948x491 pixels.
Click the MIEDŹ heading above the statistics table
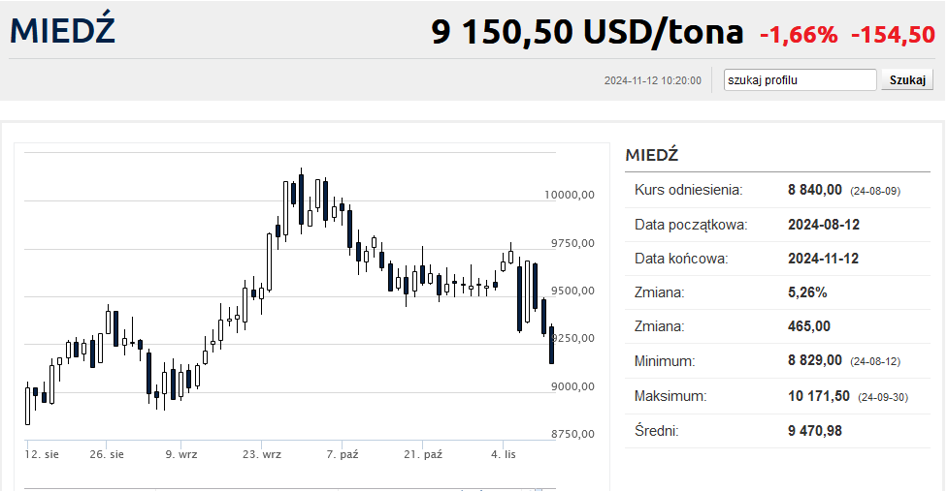click(x=651, y=155)
